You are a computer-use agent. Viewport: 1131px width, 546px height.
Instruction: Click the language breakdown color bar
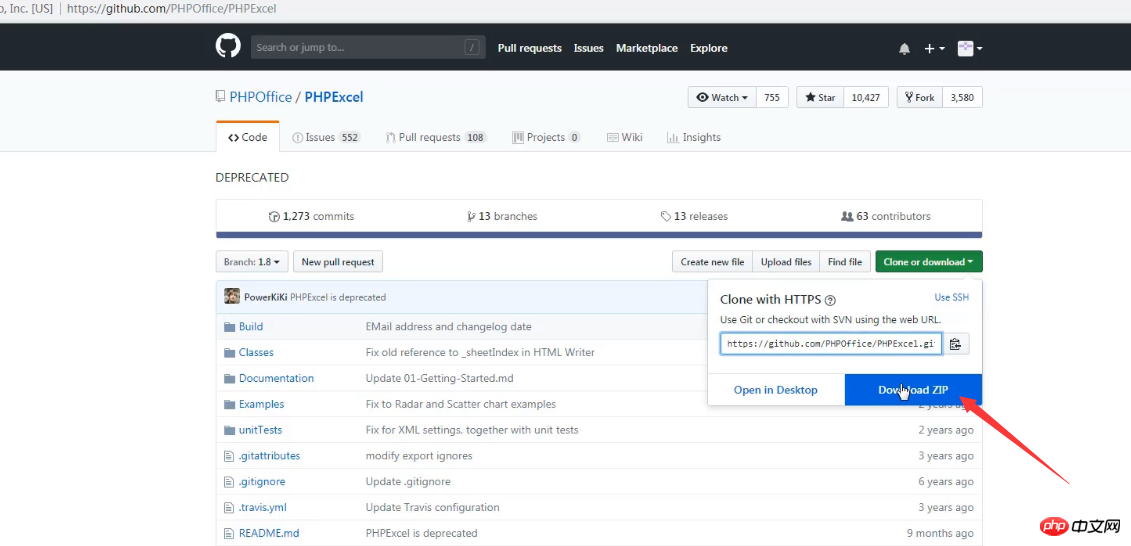coord(599,235)
